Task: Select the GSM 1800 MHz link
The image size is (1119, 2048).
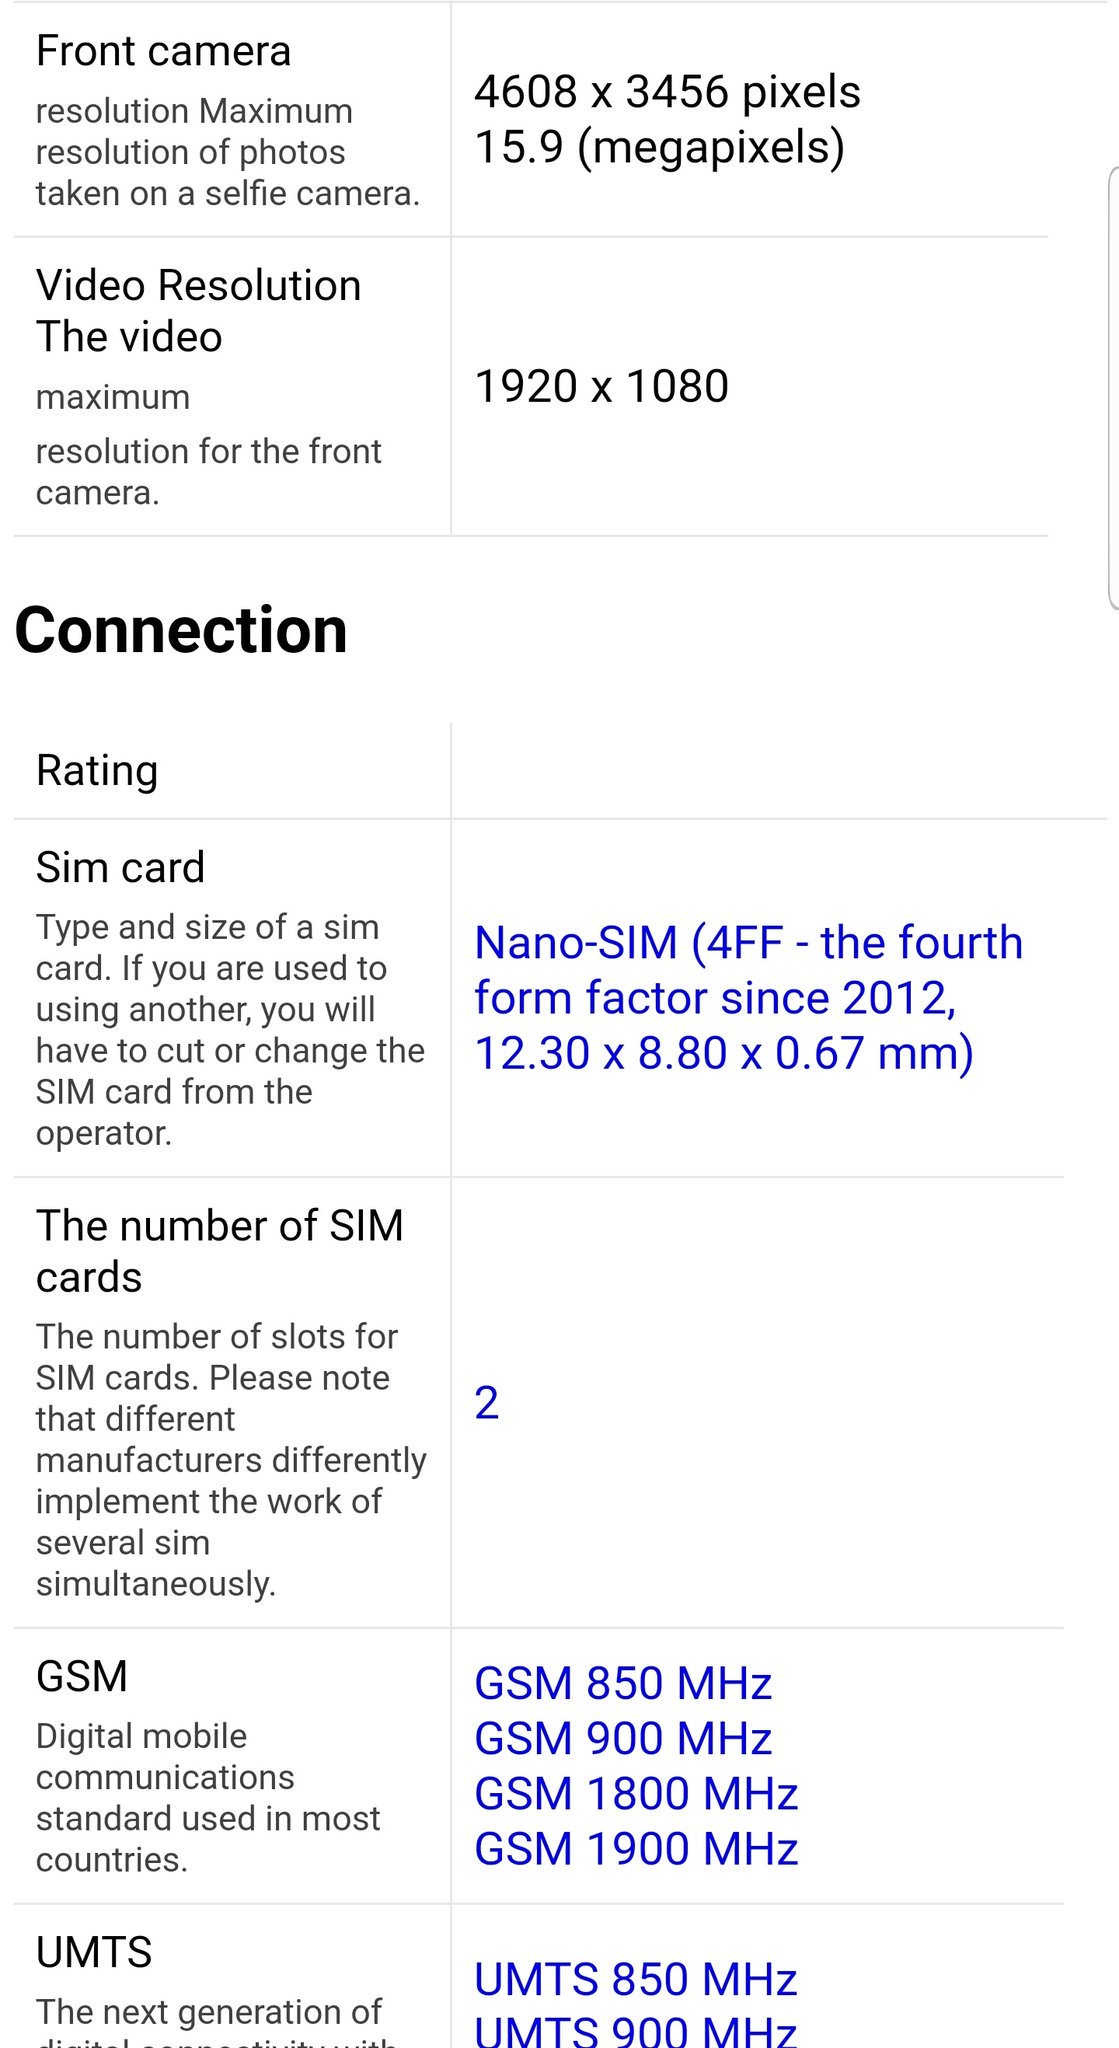Action: click(x=635, y=1793)
